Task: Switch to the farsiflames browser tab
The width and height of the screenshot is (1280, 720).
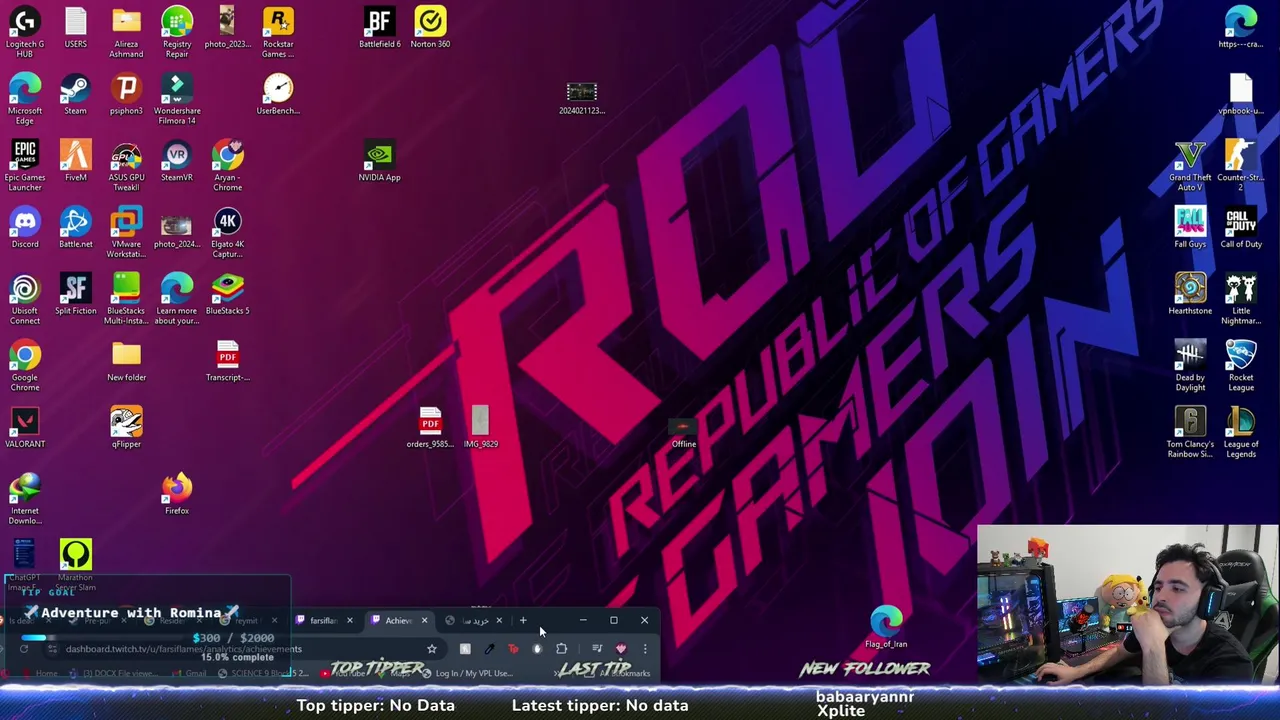Action: [324, 620]
